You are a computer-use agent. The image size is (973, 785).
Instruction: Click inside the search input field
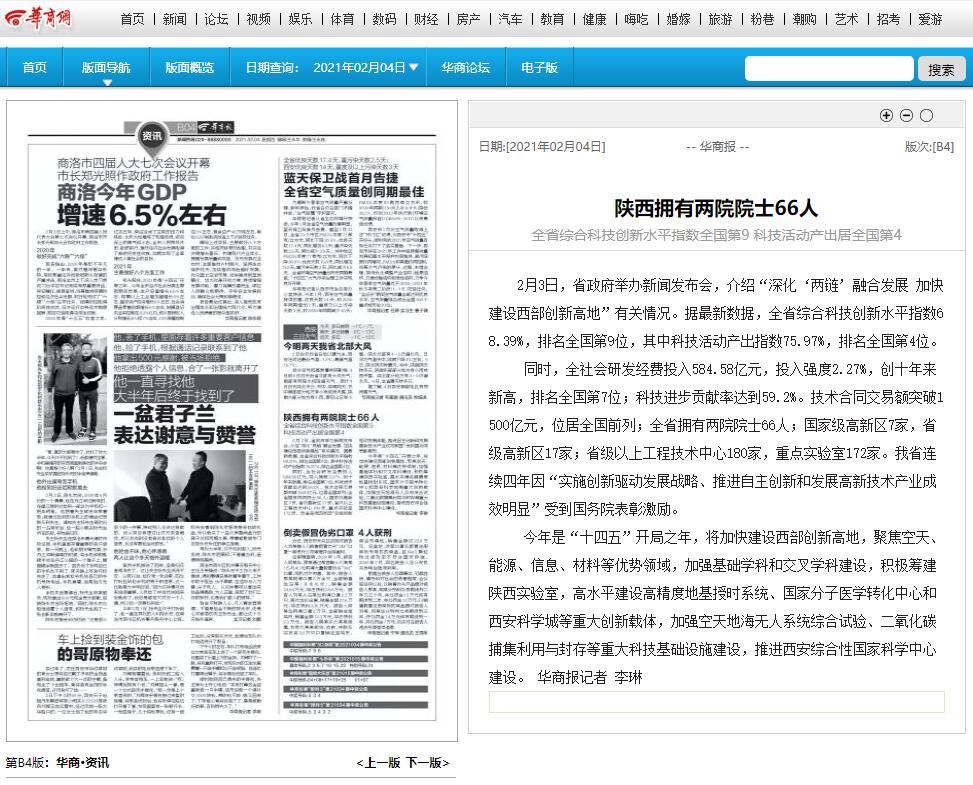click(x=829, y=68)
